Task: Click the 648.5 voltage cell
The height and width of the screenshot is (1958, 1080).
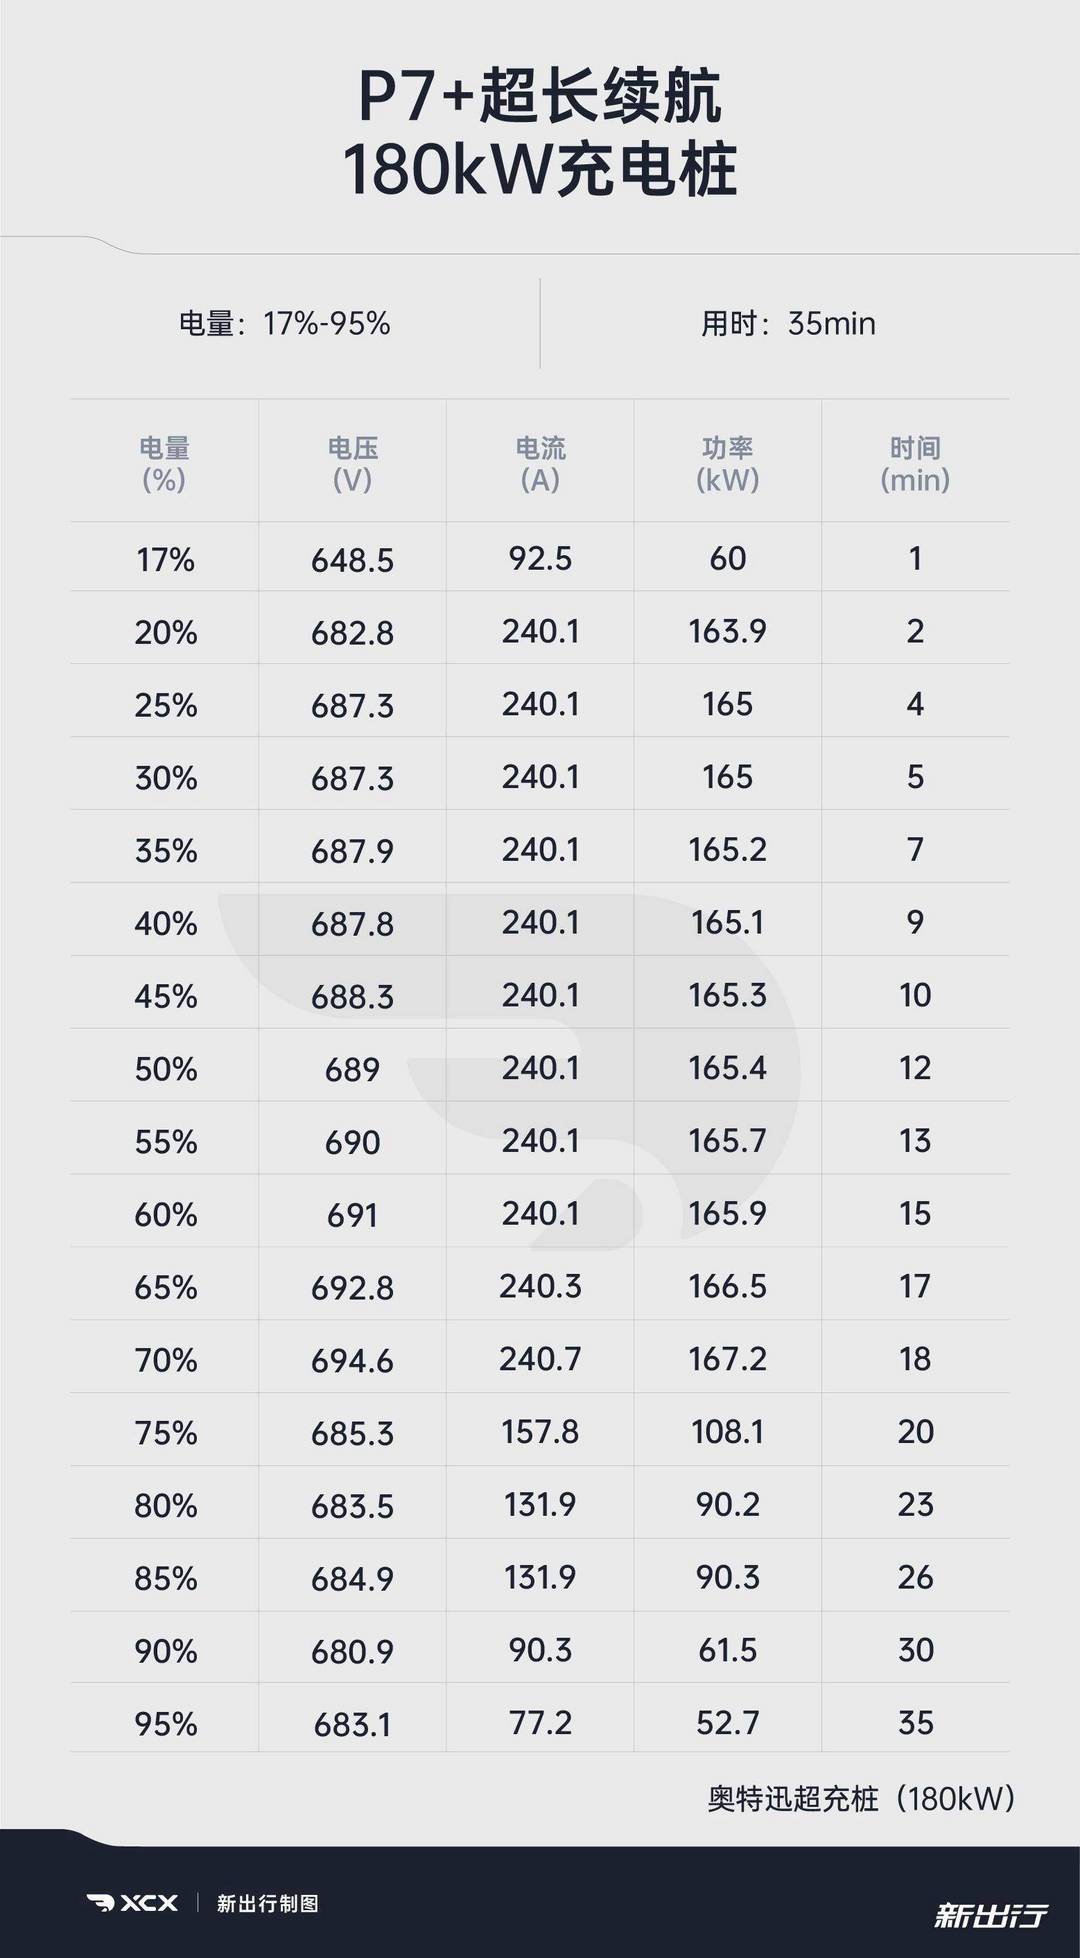Action: click(352, 559)
